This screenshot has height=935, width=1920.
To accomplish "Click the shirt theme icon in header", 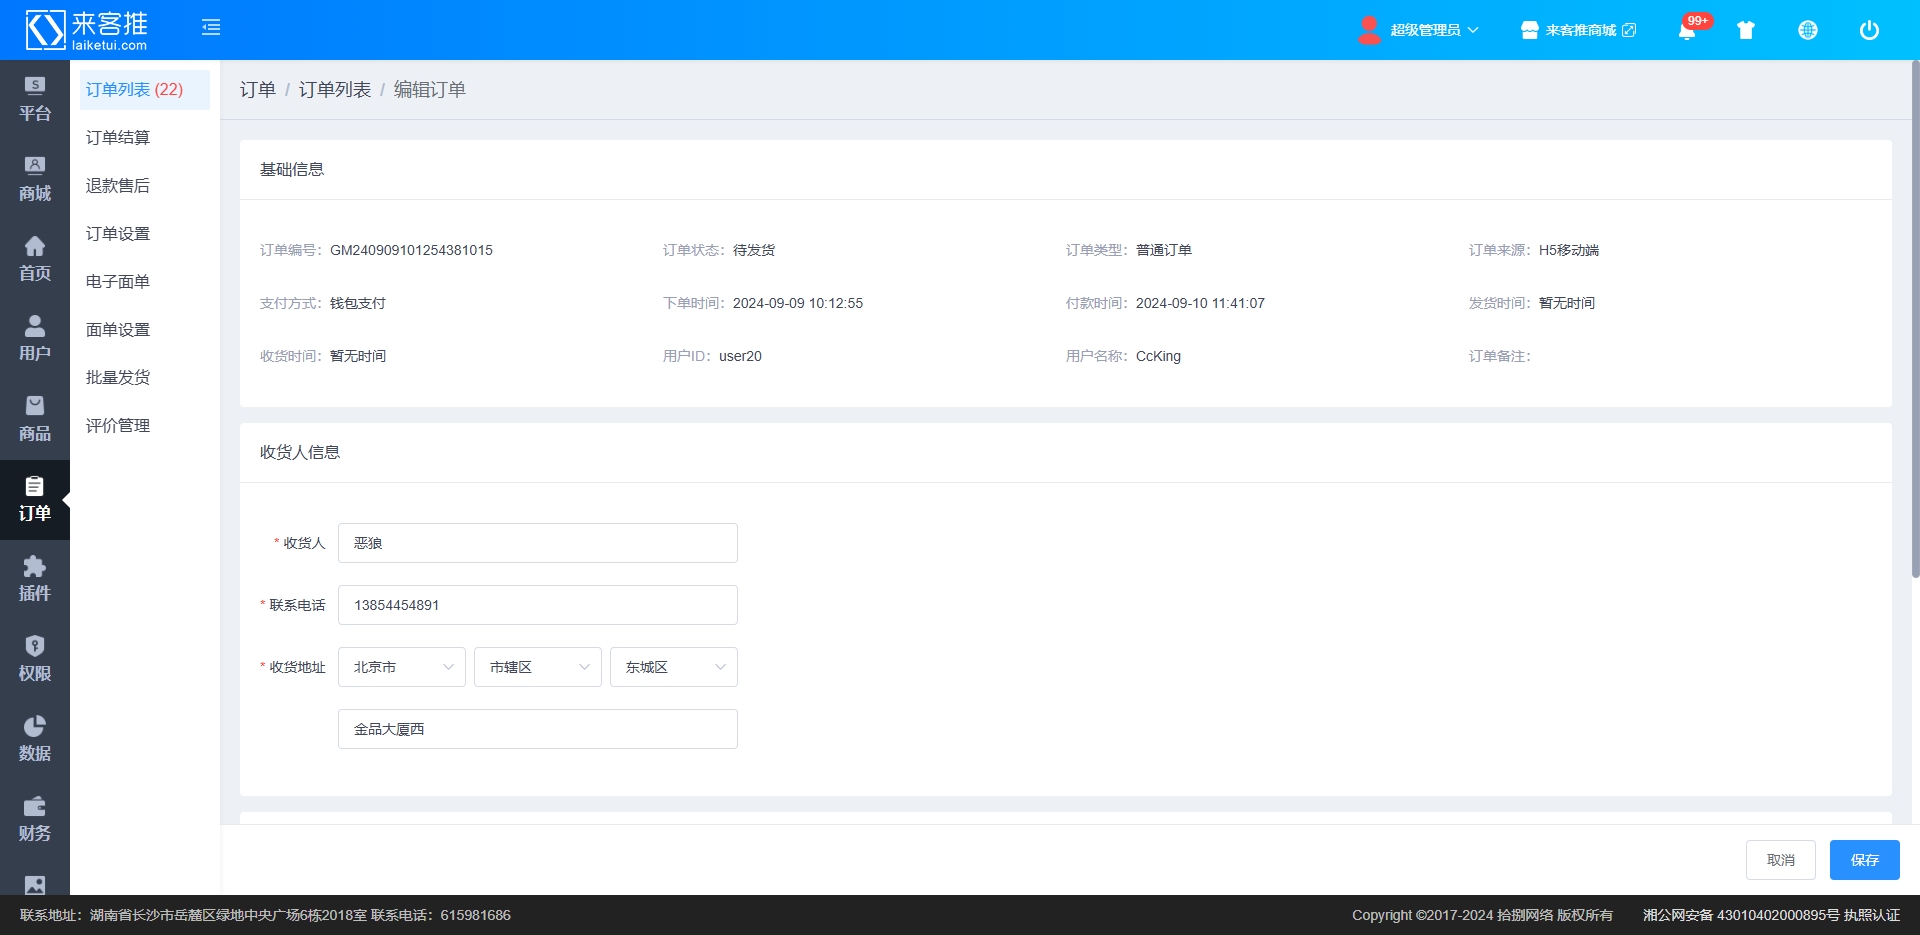I will [x=1746, y=30].
